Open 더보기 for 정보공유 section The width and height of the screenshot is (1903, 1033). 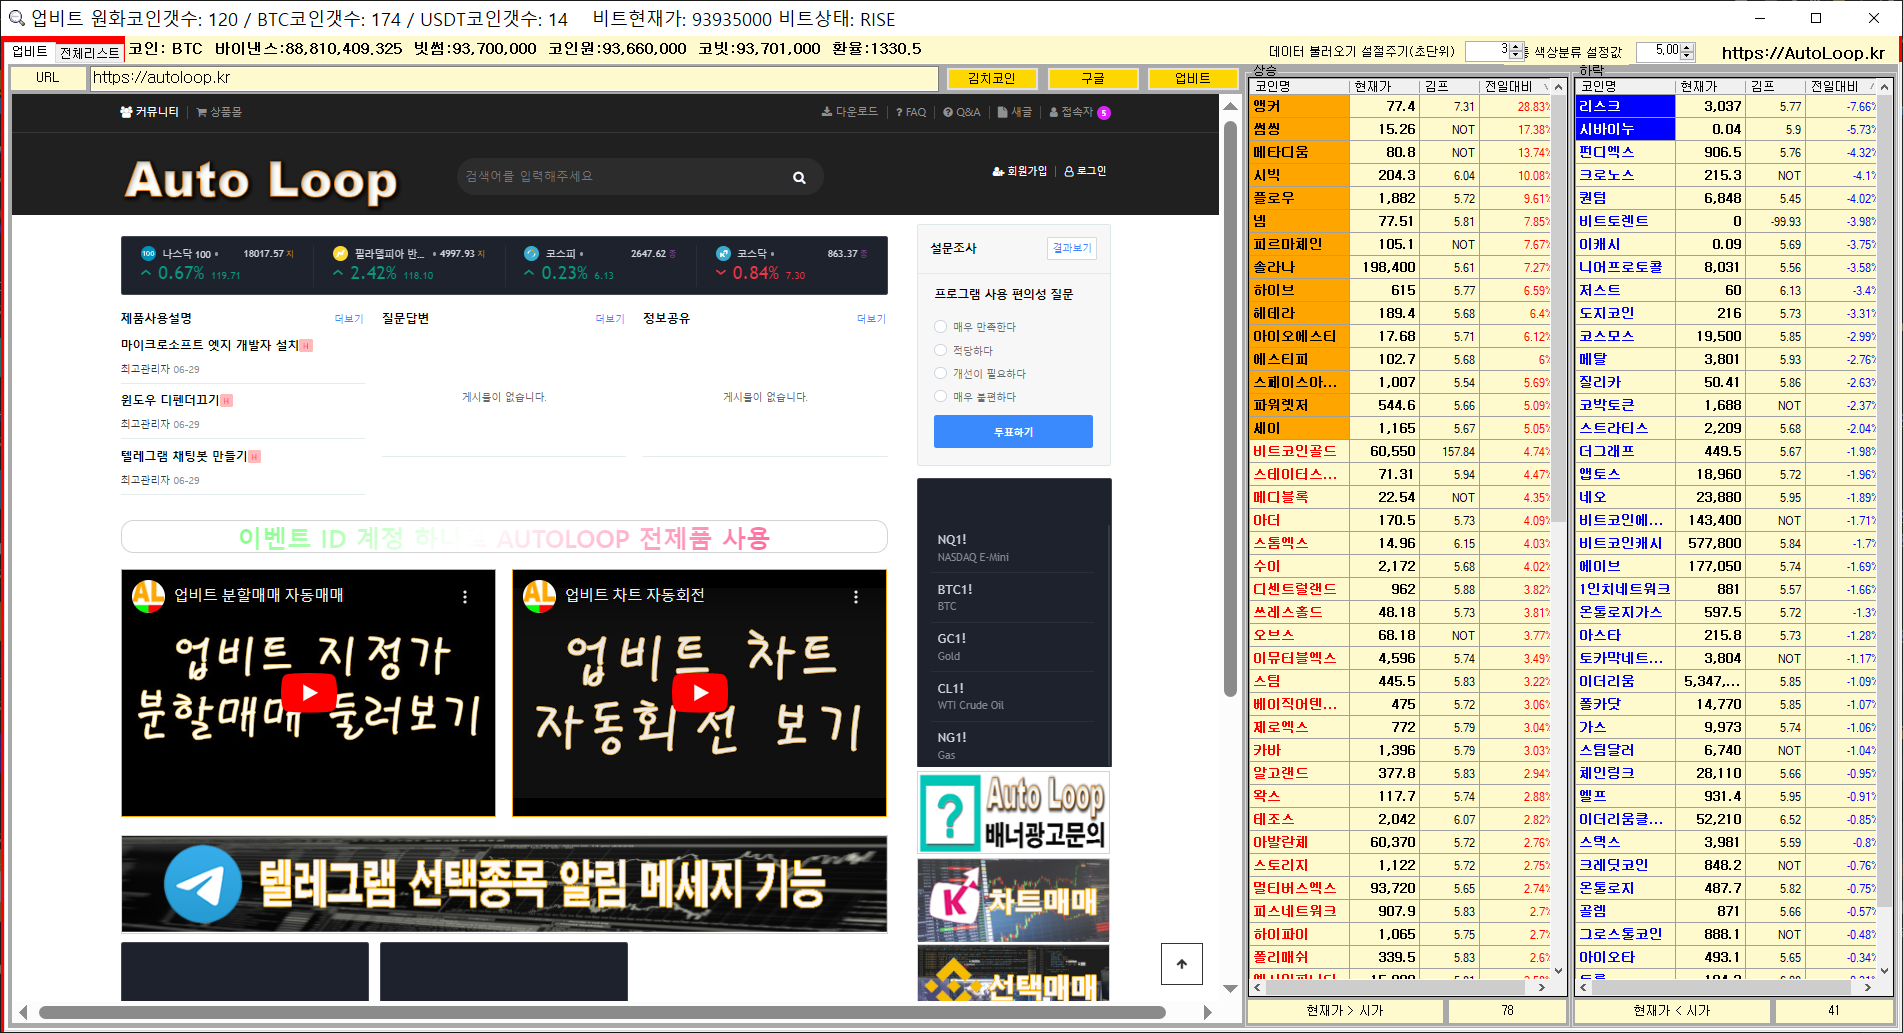point(871,319)
